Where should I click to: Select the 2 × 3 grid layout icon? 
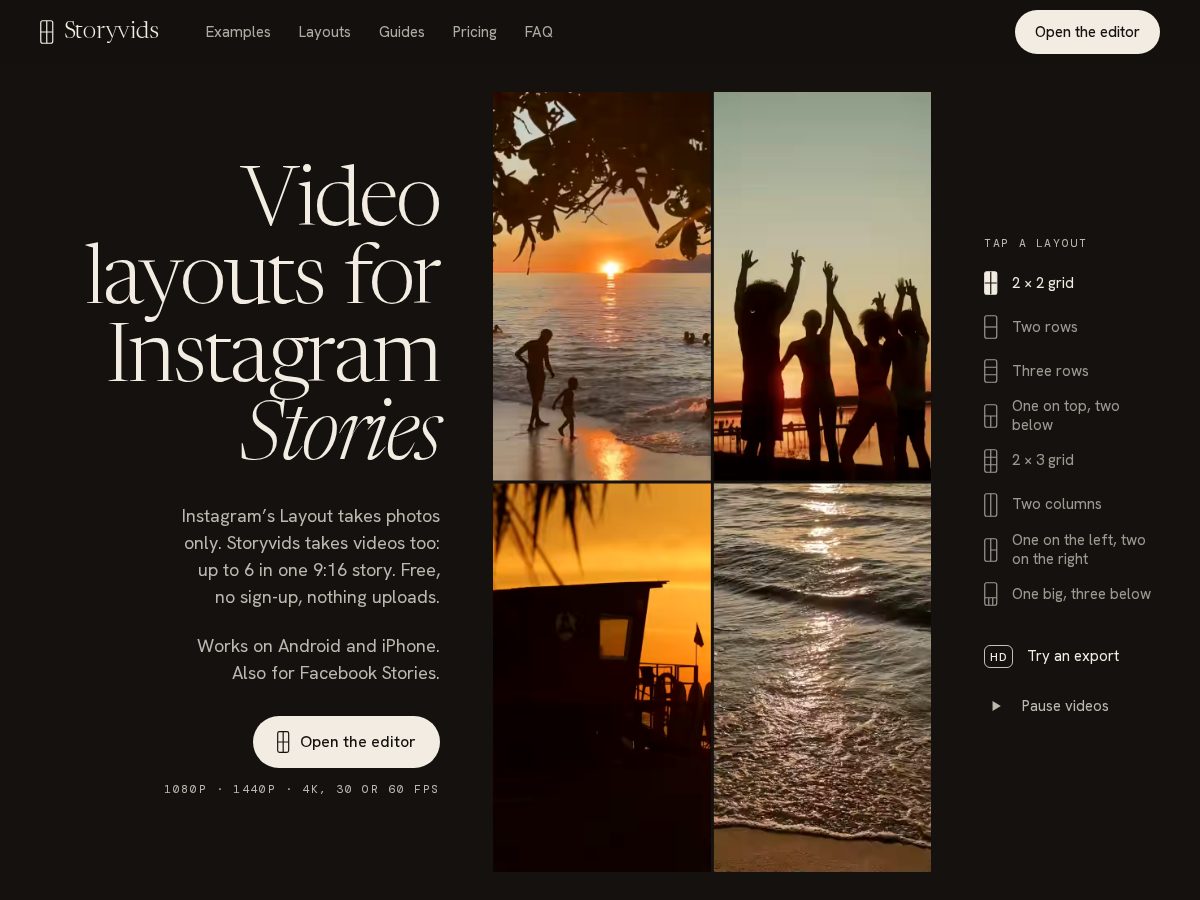pyautogui.click(x=991, y=460)
